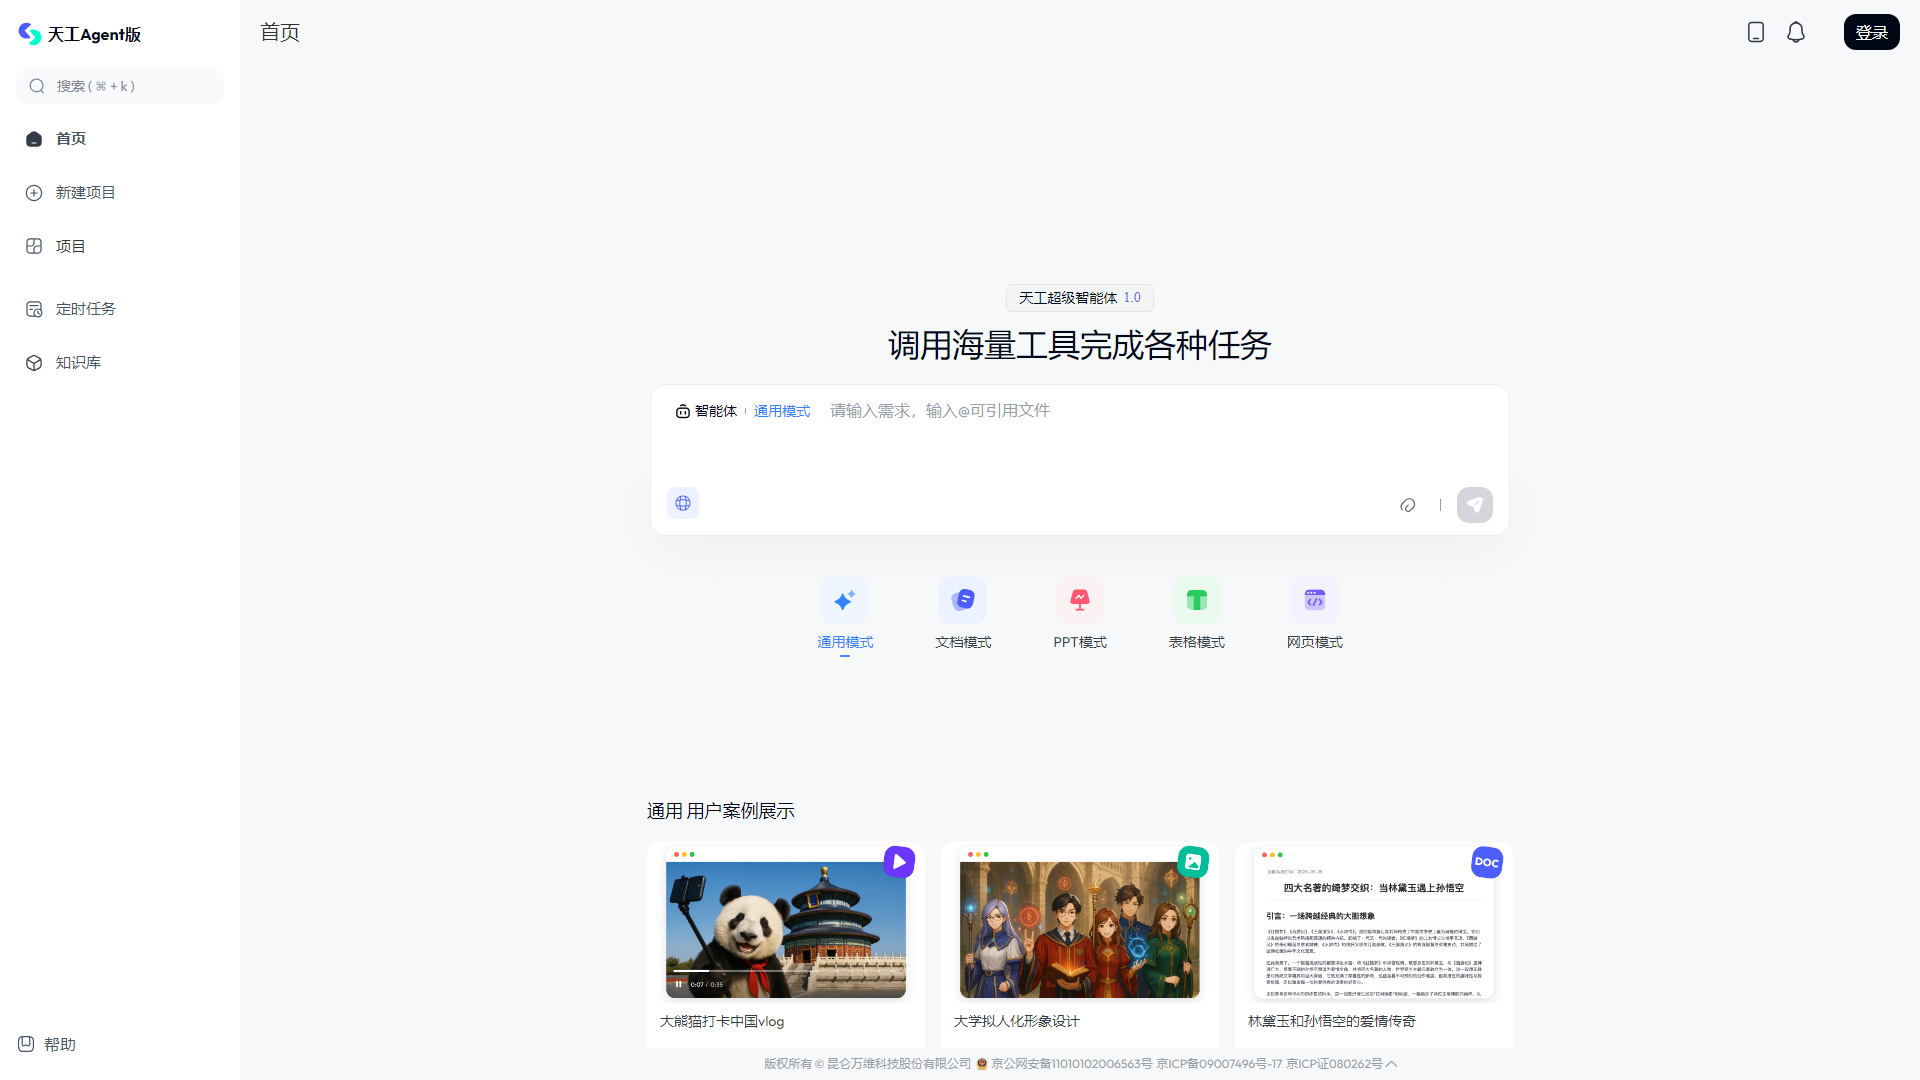Select the 定时任务 scheduled tasks icon
This screenshot has width=1920, height=1080.
(x=34, y=309)
